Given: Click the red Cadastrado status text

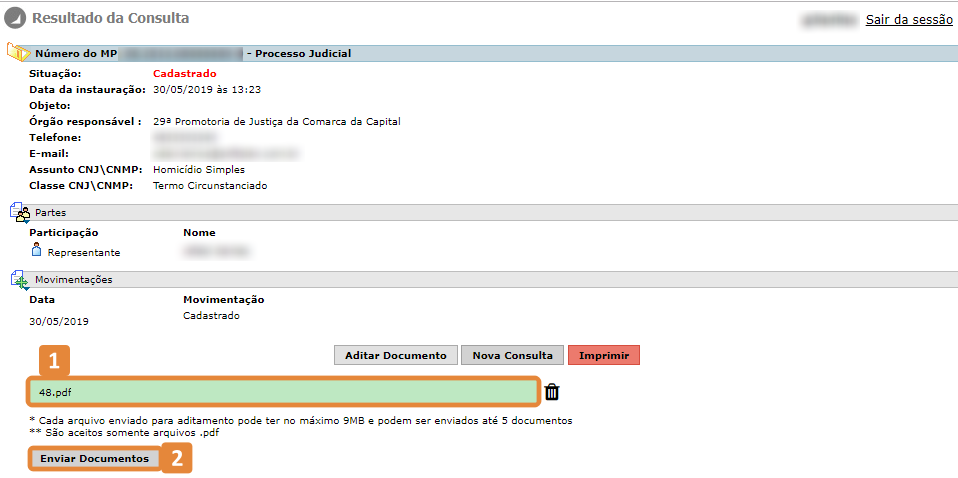Looking at the screenshot, I should tap(185, 73).
